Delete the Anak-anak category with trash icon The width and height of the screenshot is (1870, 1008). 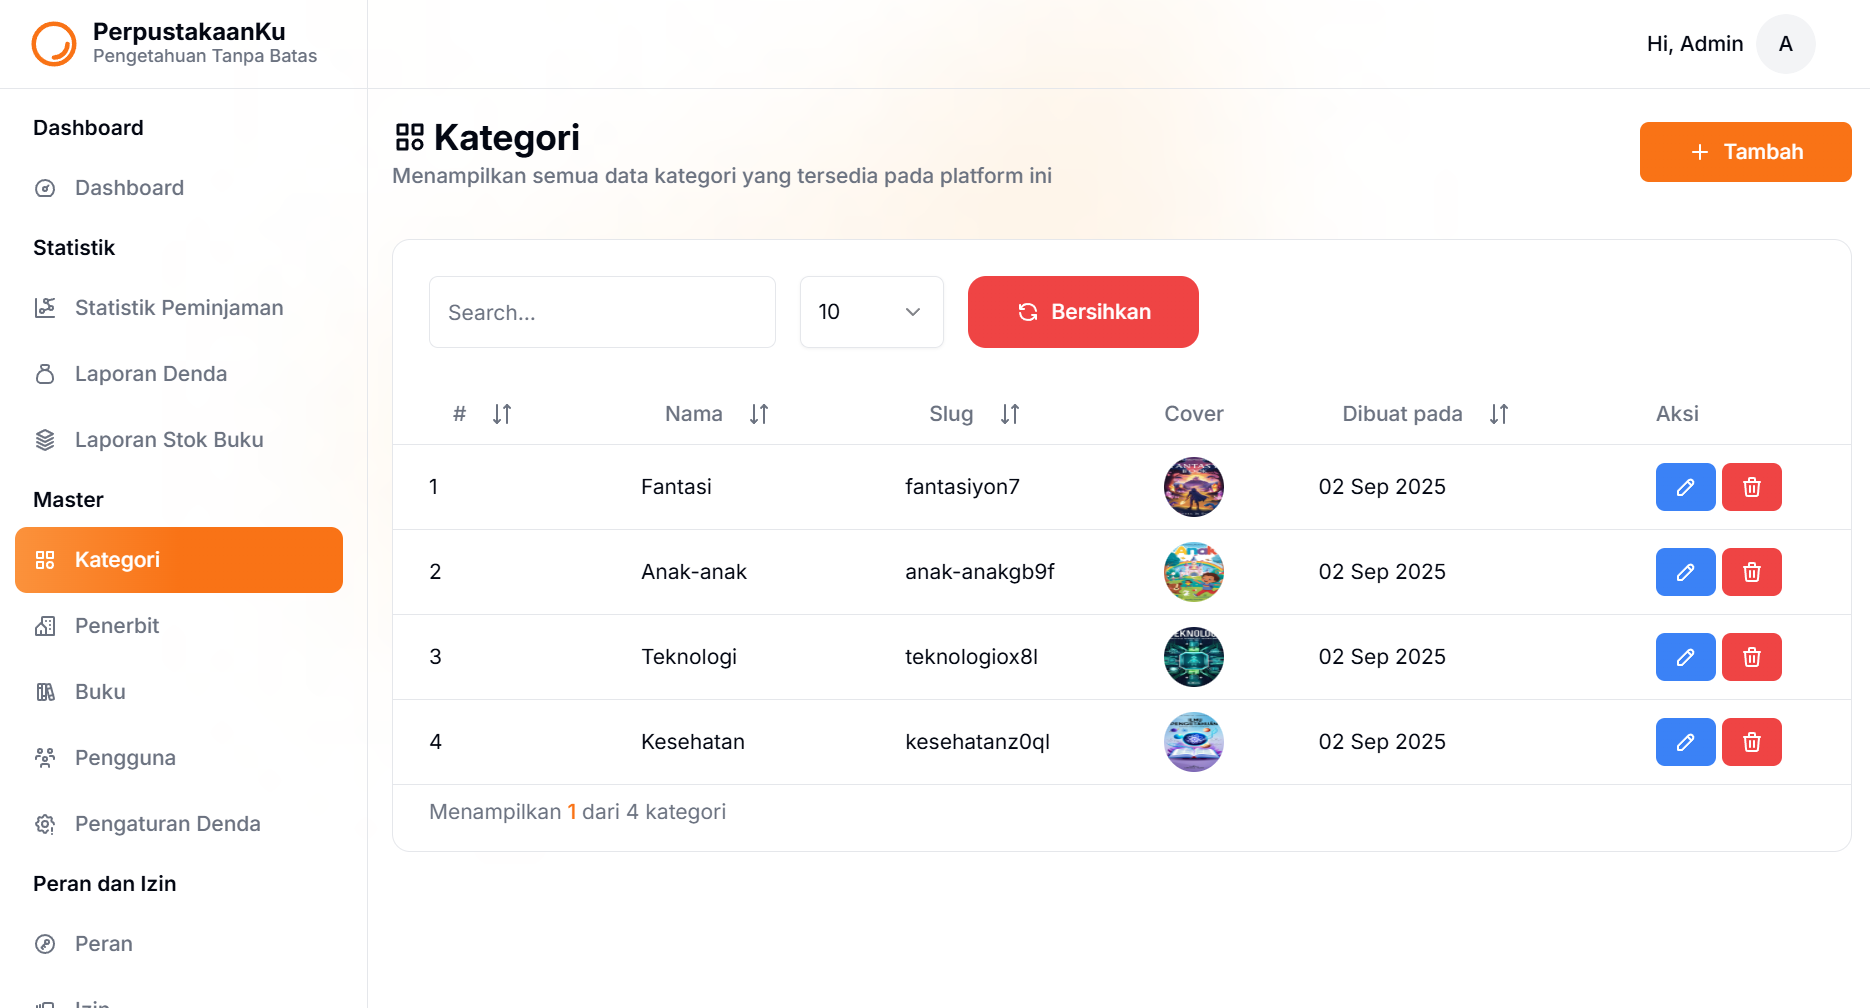1751,572
